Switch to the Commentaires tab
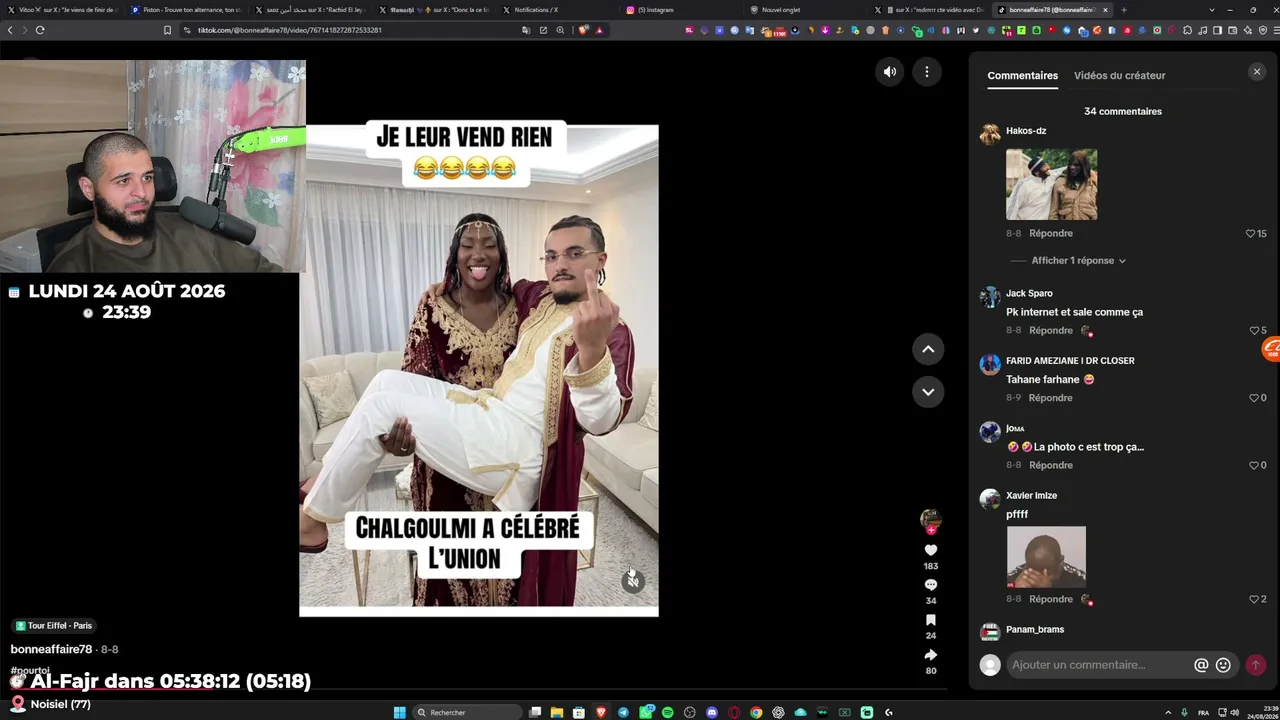This screenshot has width=1280, height=720. 1022,76
